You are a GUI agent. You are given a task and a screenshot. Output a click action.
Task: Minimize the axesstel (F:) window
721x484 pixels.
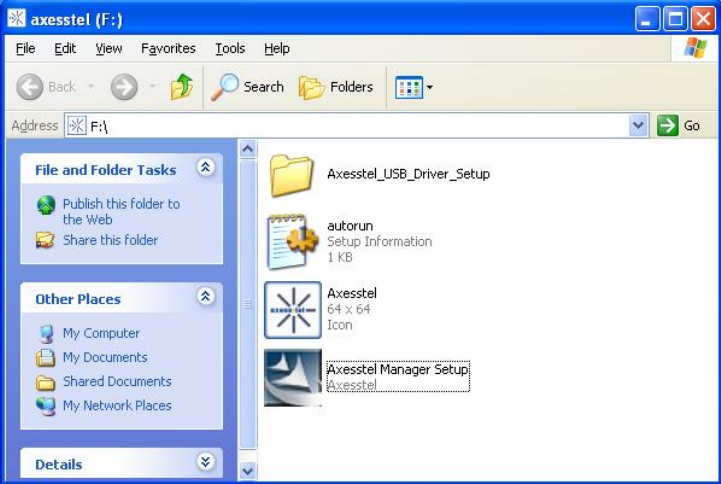[647, 19]
